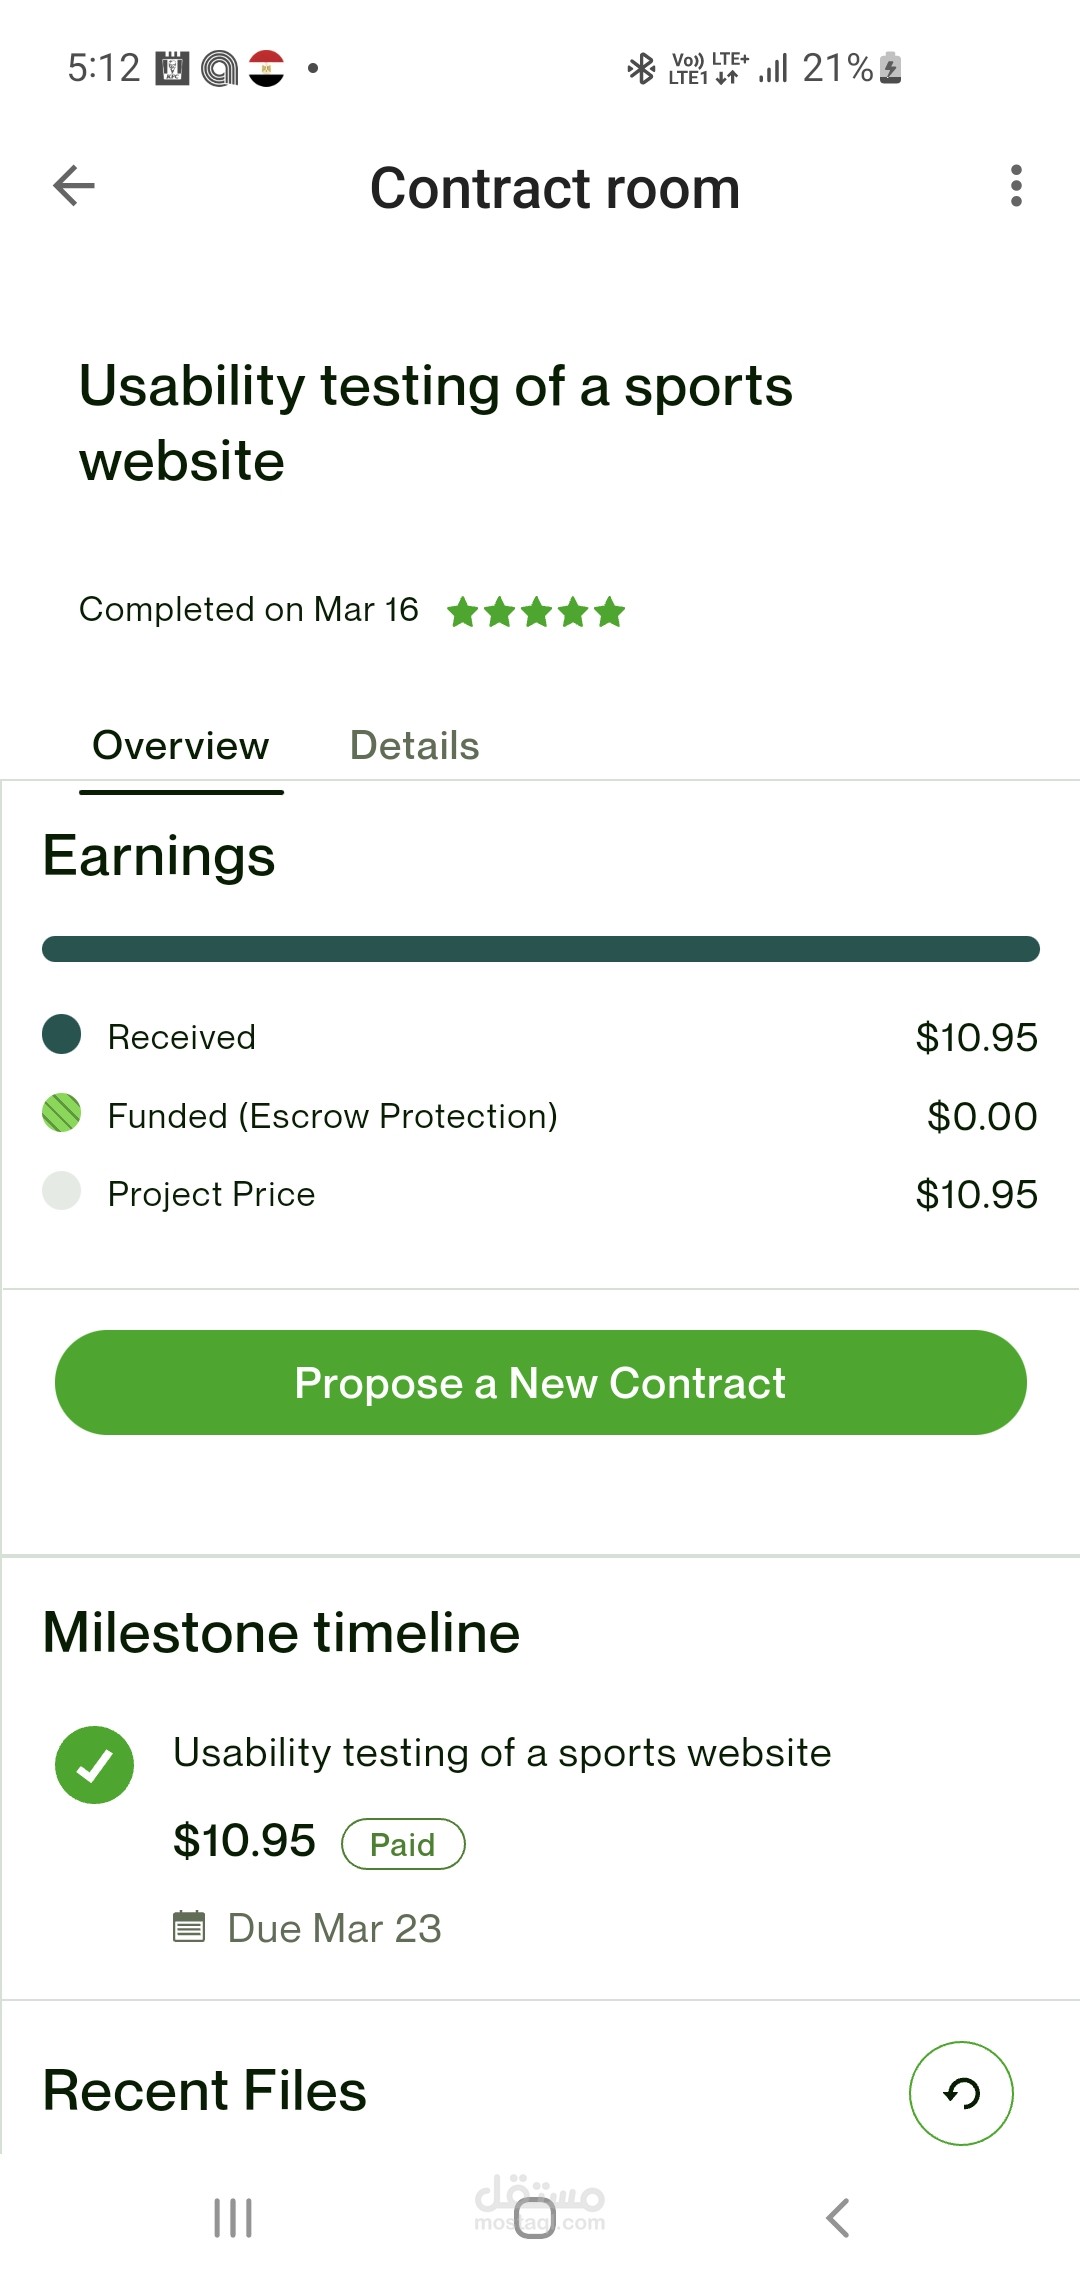Tap the calendar icon beside Due Mar 23
This screenshot has width=1080, height=2280.
click(x=189, y=1926)
